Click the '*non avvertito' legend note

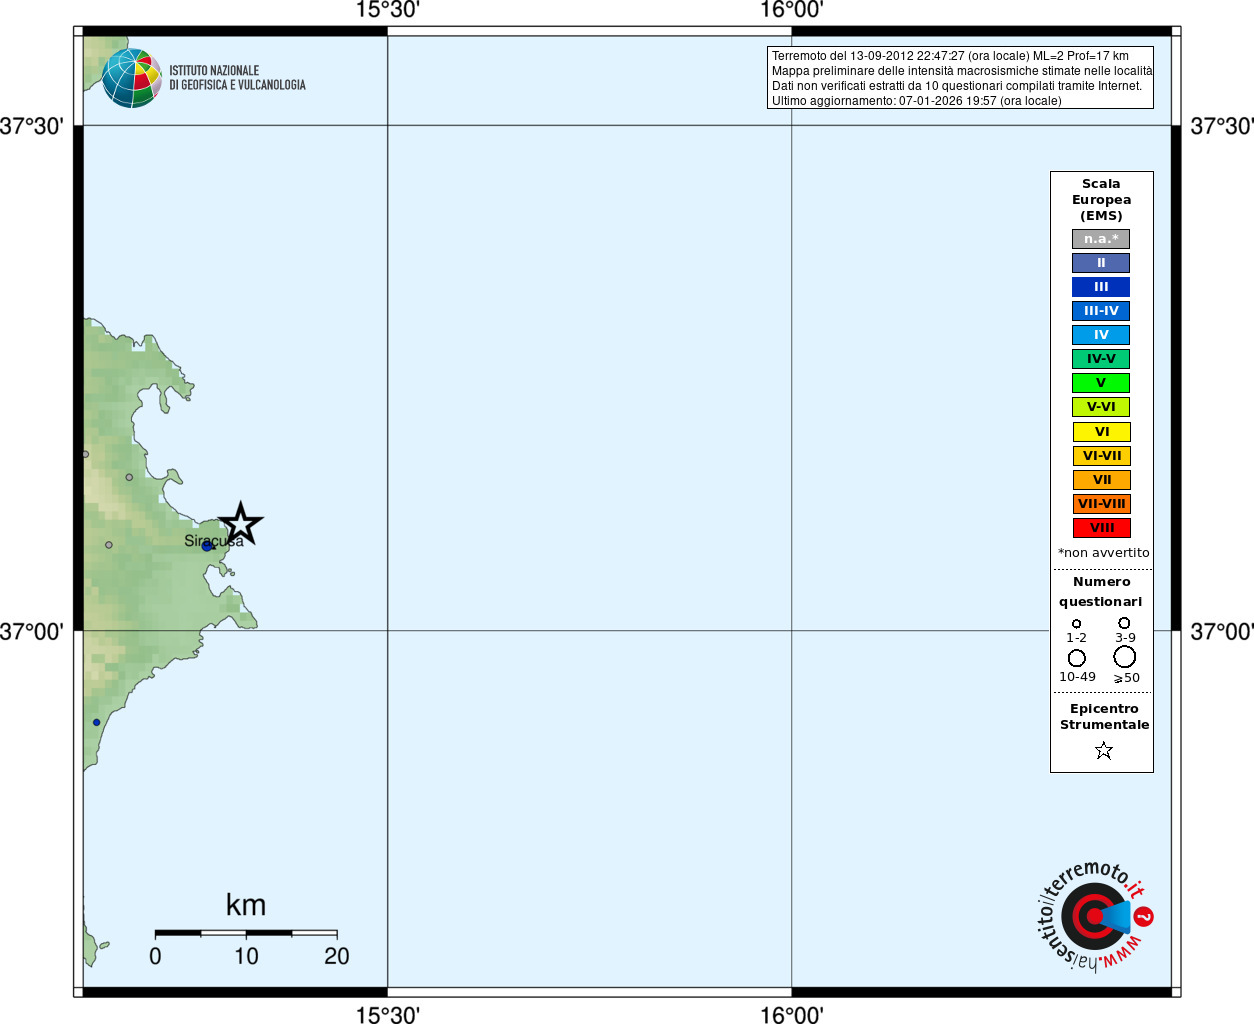tap(1104, 553)
